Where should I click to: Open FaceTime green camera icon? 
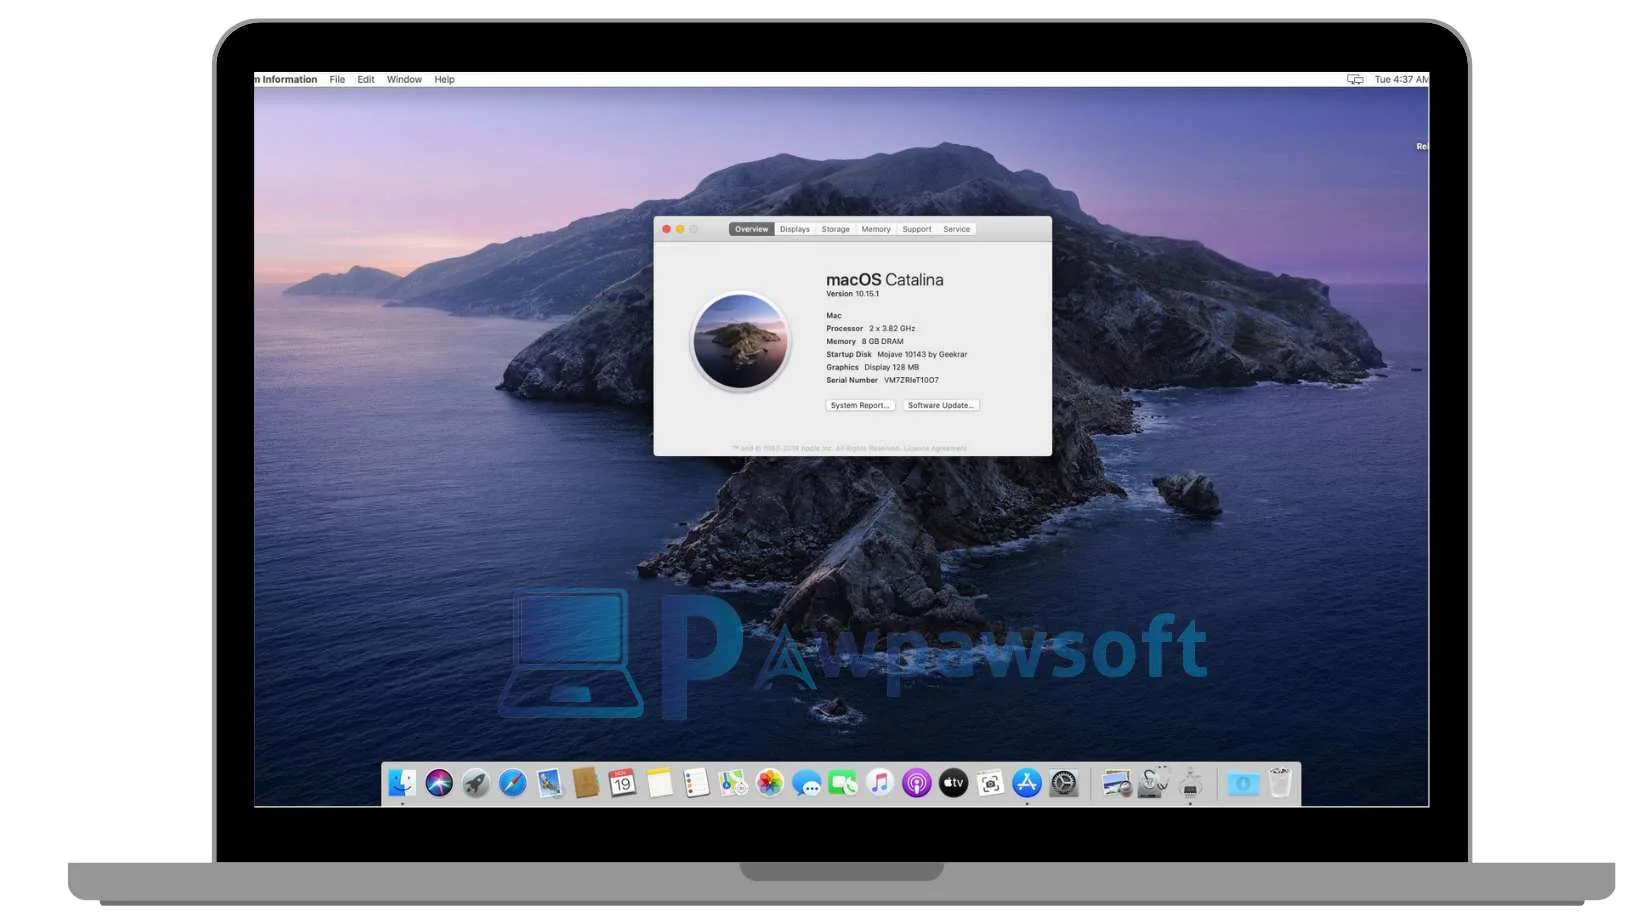[x=843, y=783]
